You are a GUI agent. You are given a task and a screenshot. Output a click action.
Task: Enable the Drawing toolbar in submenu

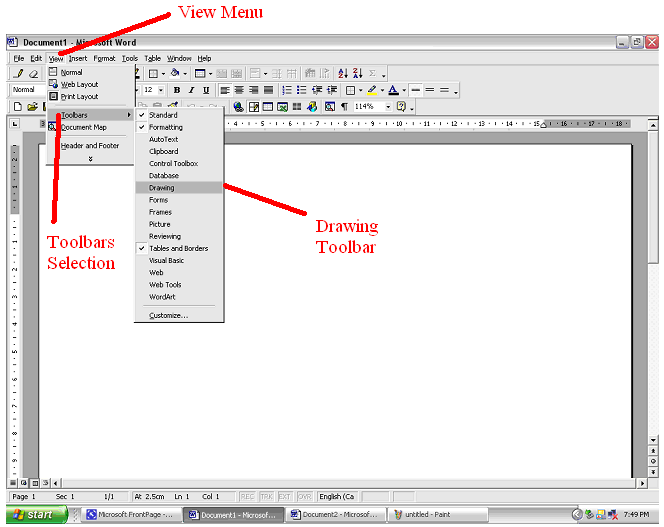click(x=179, y=188)
